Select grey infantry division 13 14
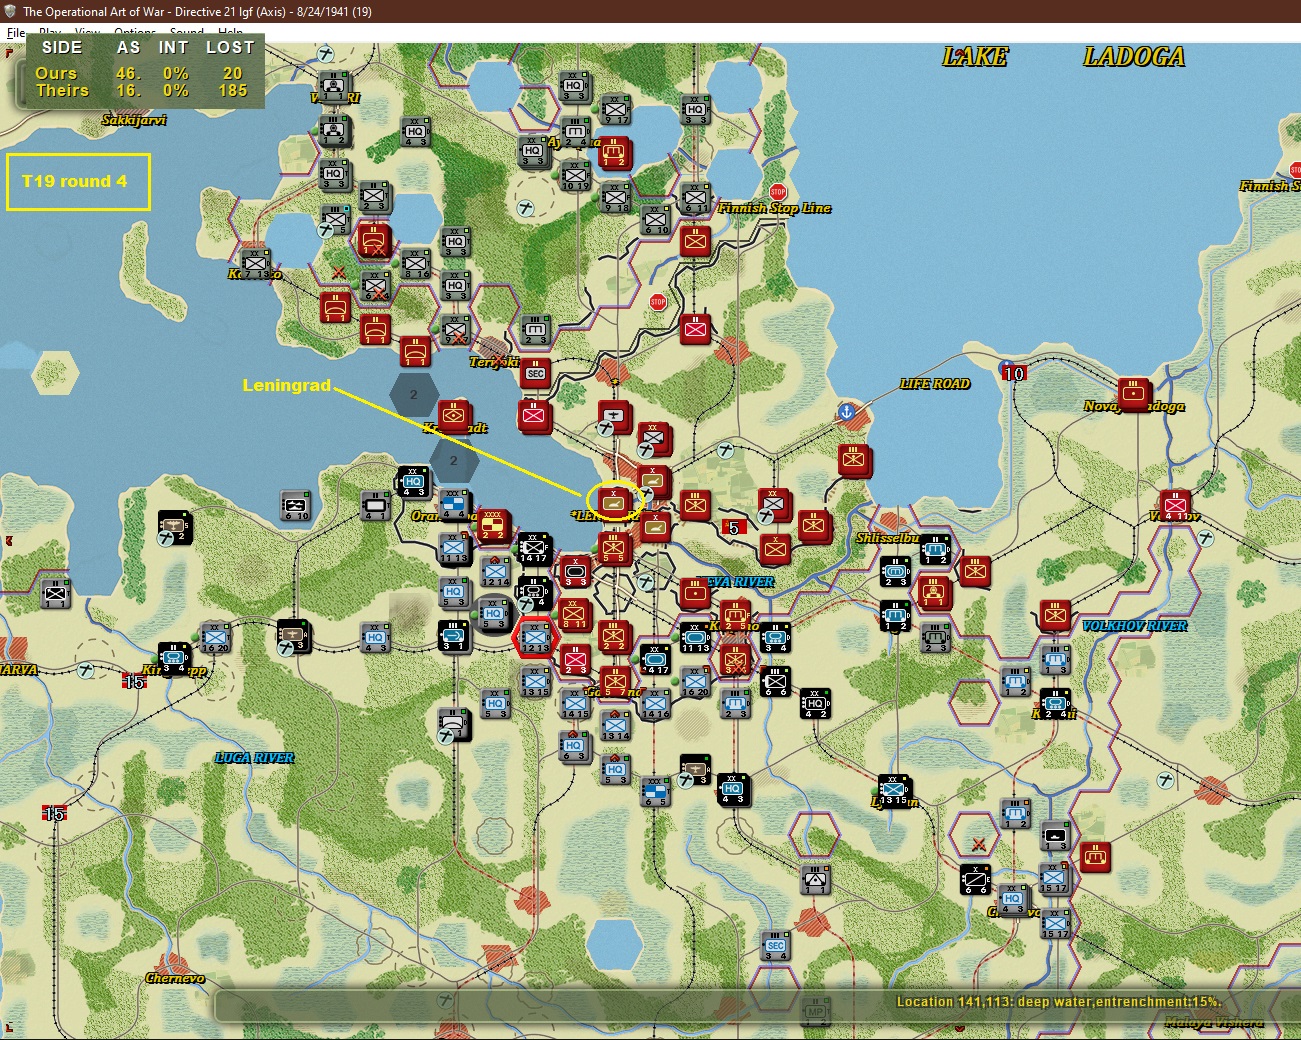Viewport: 1301px width, 1040px height. tap(615, 725)
